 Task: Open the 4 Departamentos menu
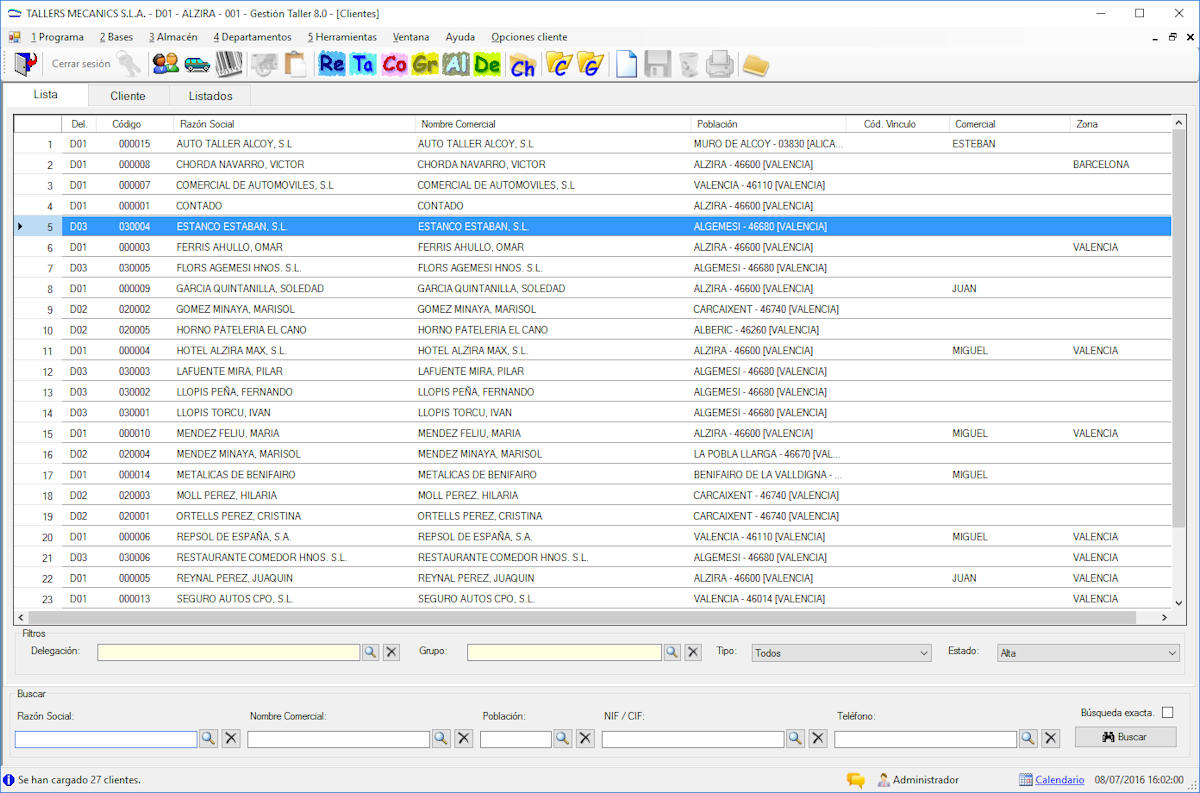click(x=252, y=37)
